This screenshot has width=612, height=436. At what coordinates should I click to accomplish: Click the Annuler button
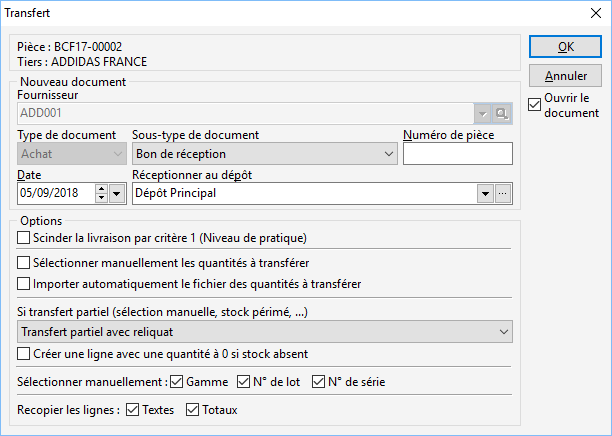(565, 76)
